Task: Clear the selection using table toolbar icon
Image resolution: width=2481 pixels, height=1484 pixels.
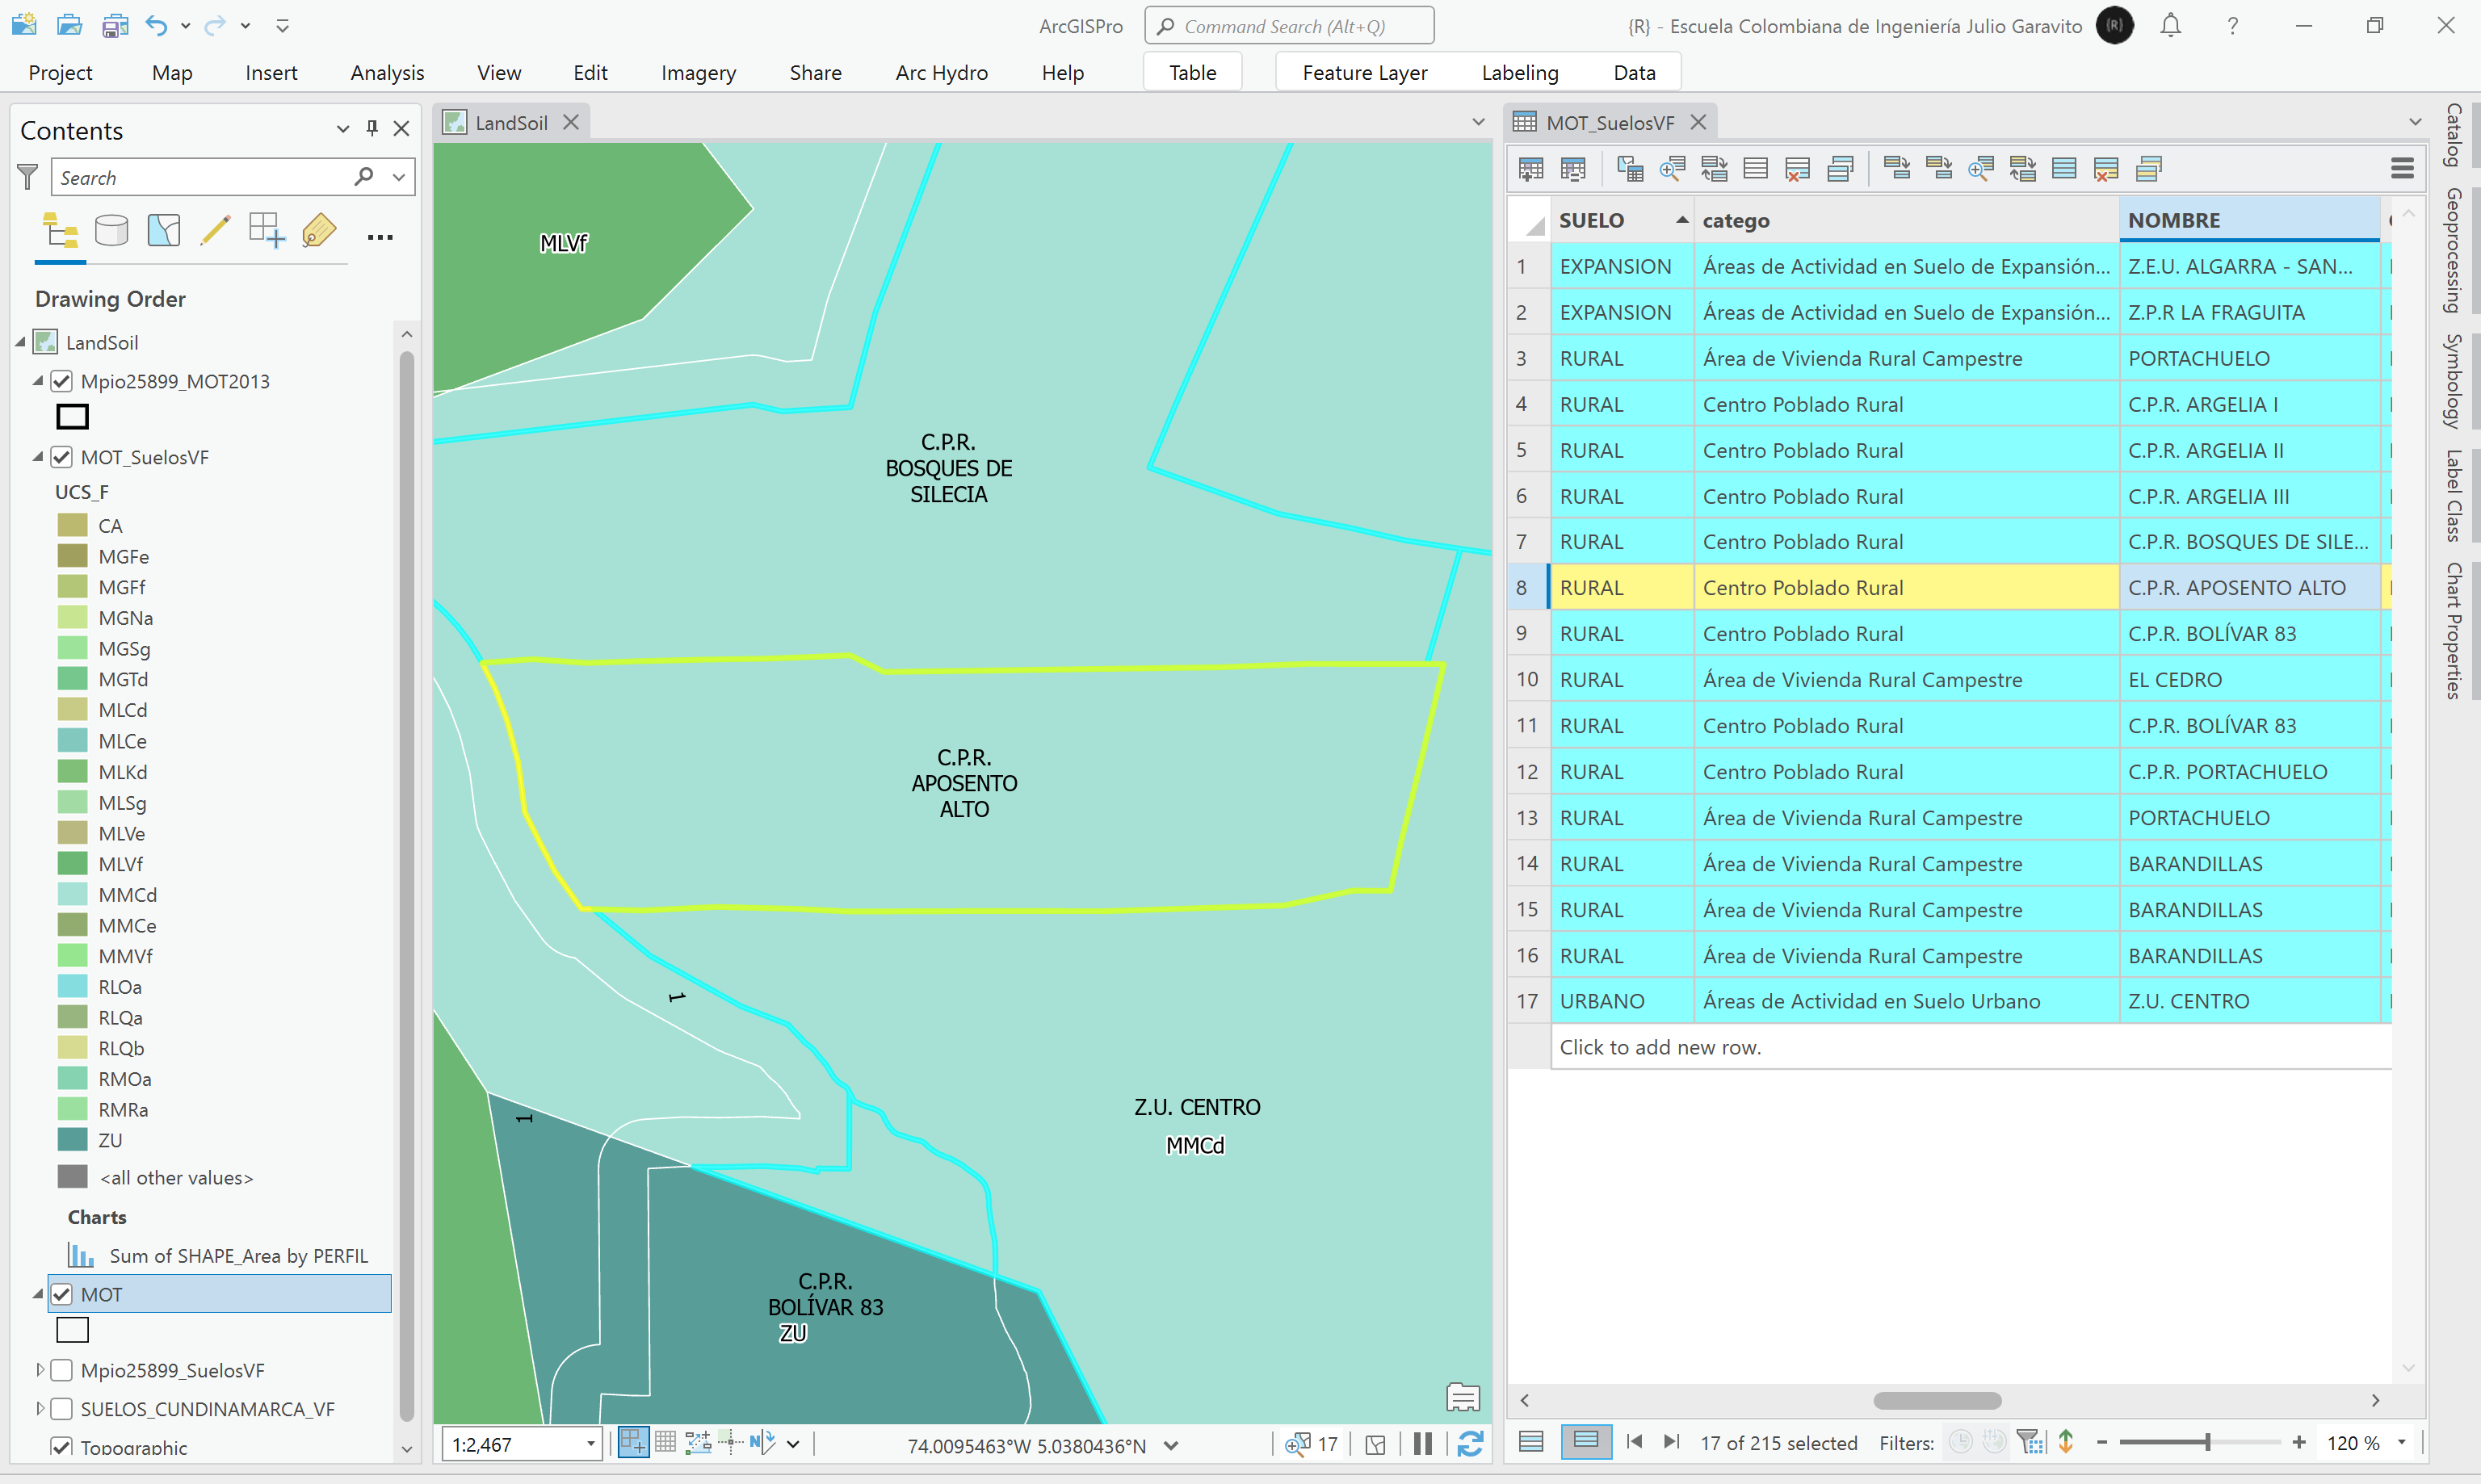Action: coord(1756,169)
